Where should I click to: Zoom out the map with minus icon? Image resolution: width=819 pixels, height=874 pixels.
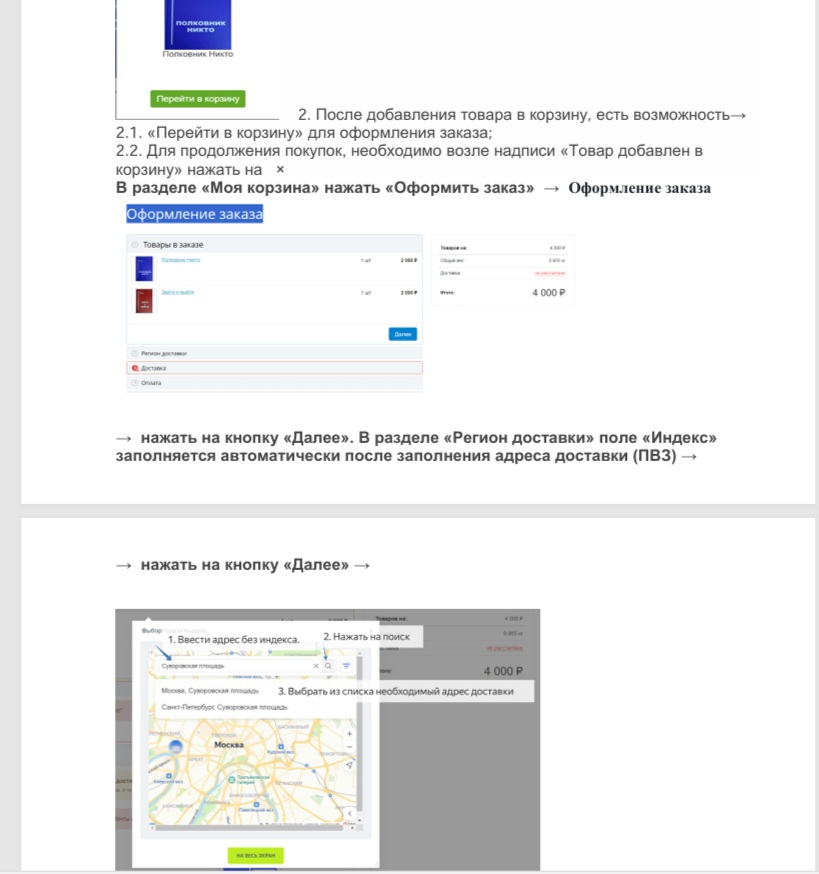coord(349,746)
